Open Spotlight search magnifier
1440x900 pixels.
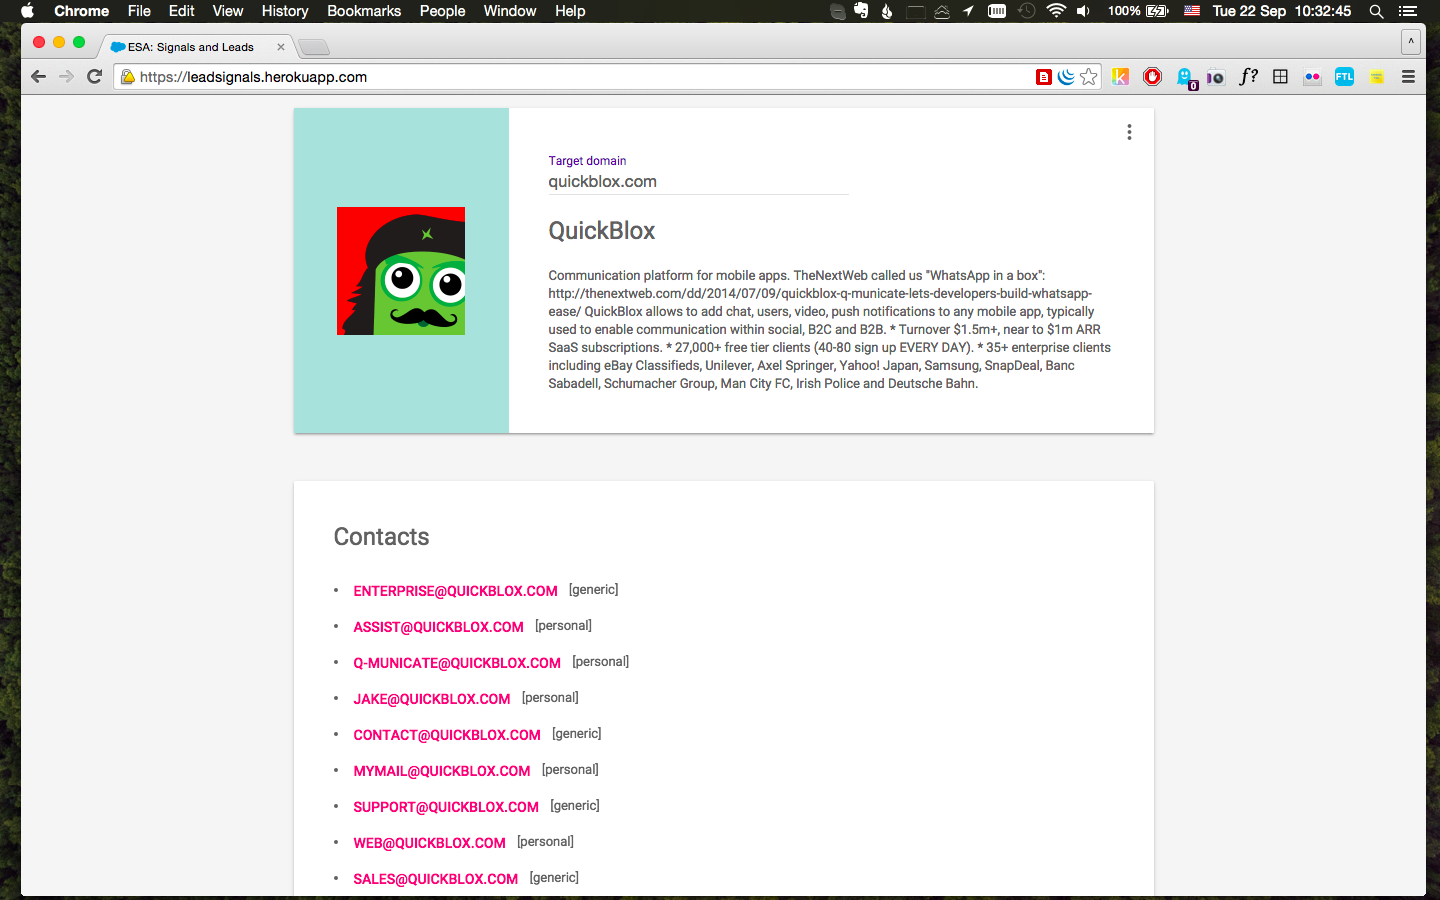coord(1376,11)
